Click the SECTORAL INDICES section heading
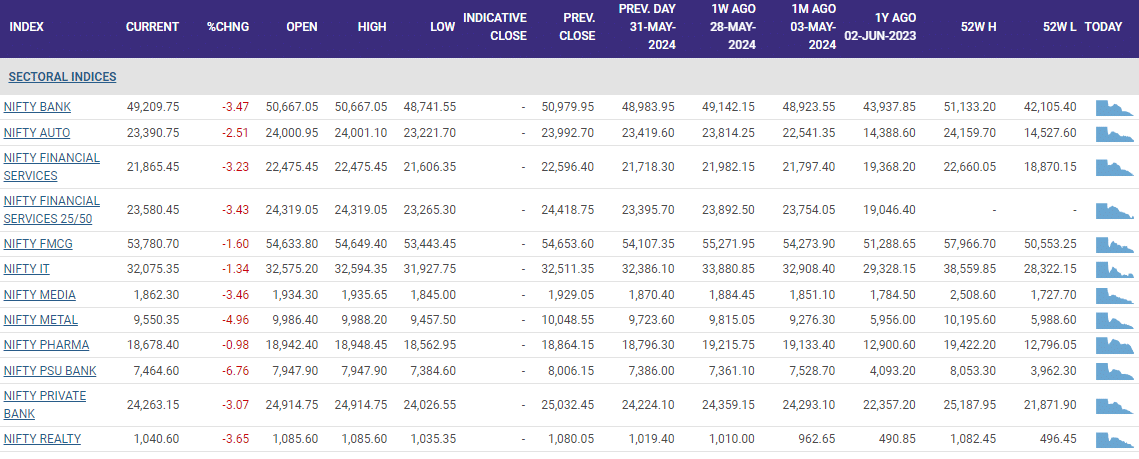Image resolution: width=1139 pixels, height=459 pixels. click(x=62, y=77)
